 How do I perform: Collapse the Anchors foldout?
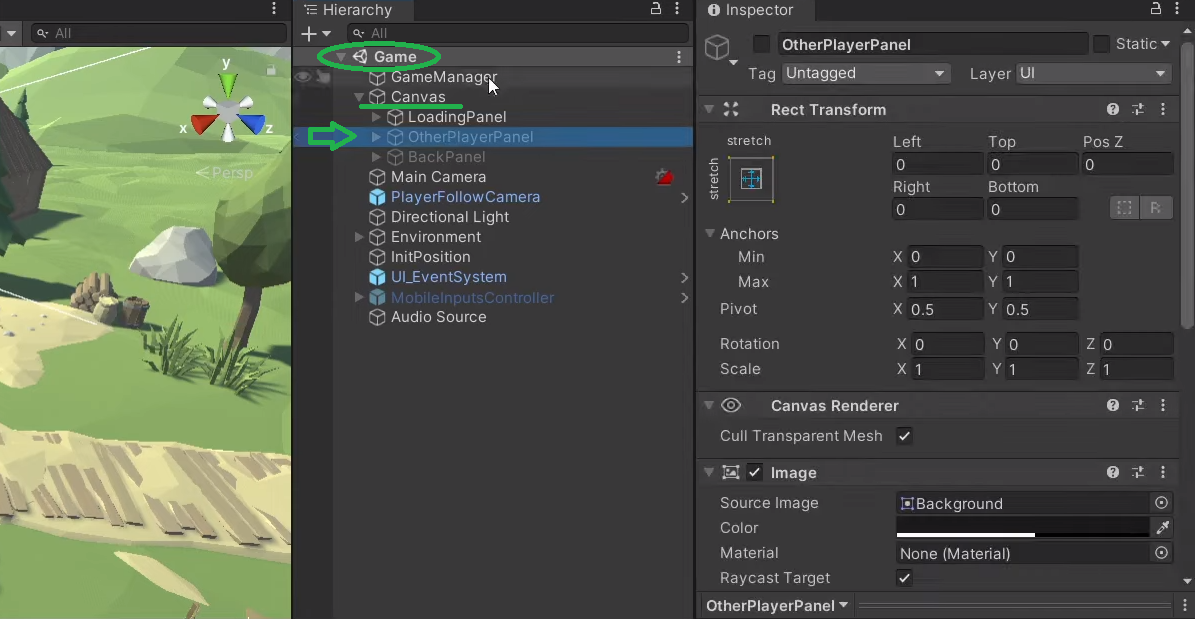tap(710, 233)
